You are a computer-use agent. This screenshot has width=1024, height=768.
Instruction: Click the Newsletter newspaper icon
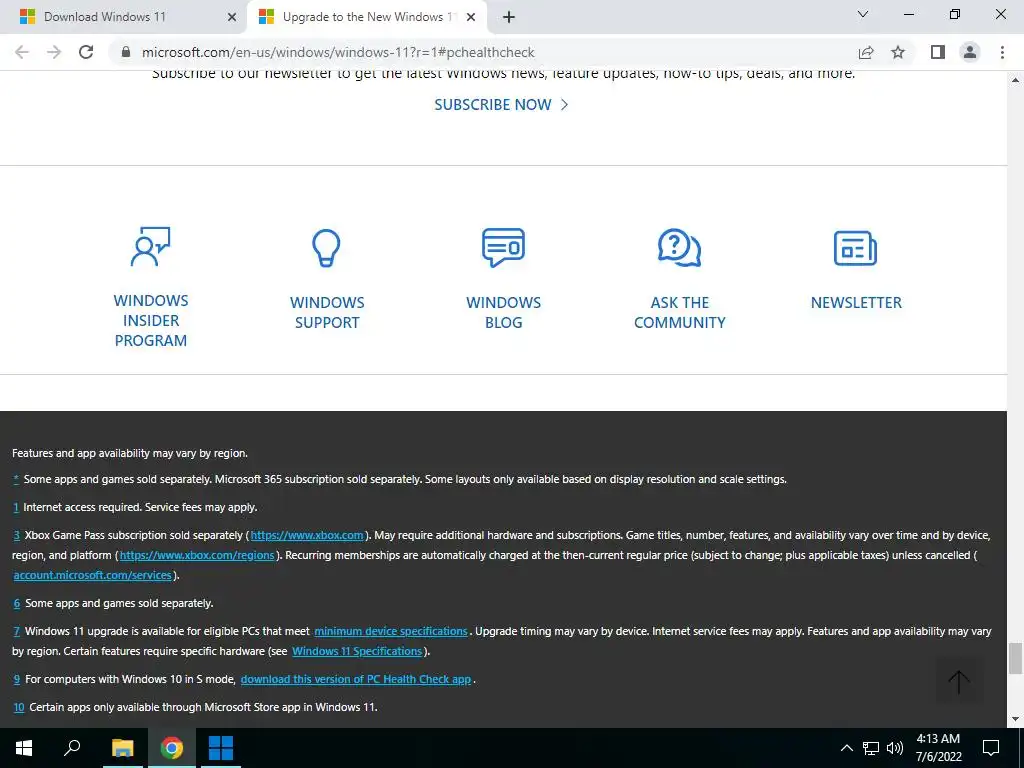pyautogui.click(x=855, y=248)
